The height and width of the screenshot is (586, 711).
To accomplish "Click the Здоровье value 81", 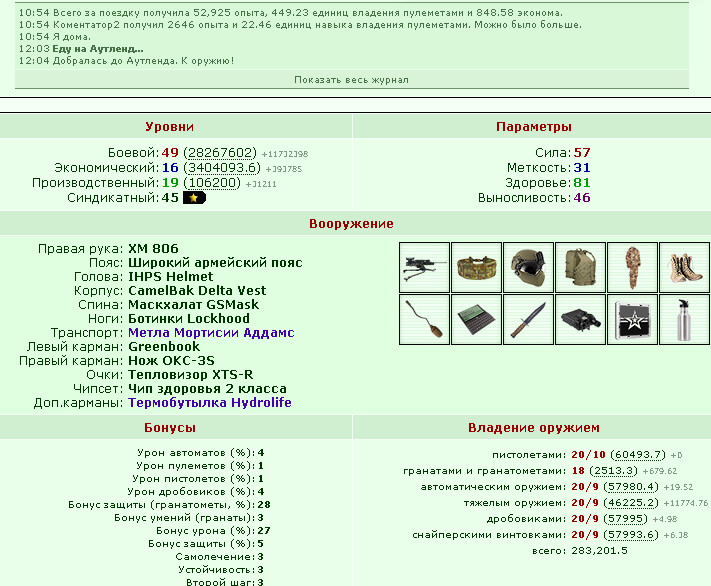I will pos(582,183).
